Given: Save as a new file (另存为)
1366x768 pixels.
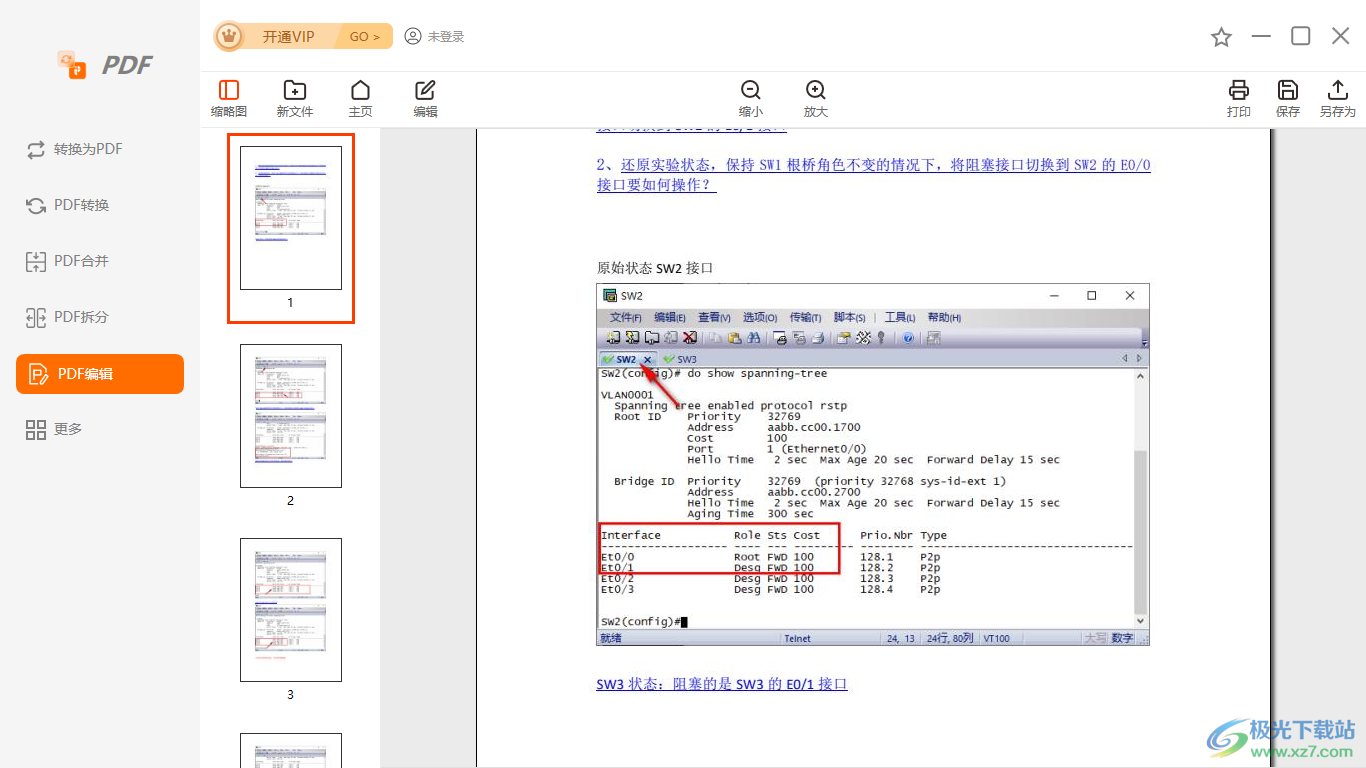Looking at the screenshot, I should tap(1337, 99).
